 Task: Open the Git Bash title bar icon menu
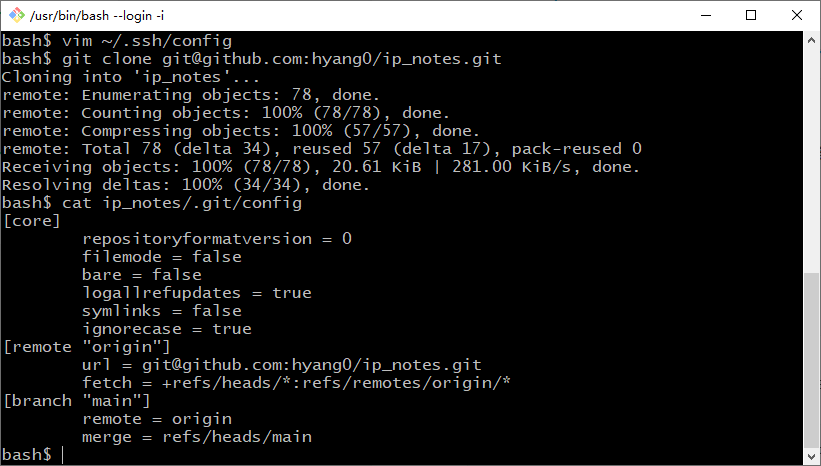[17, 15]
